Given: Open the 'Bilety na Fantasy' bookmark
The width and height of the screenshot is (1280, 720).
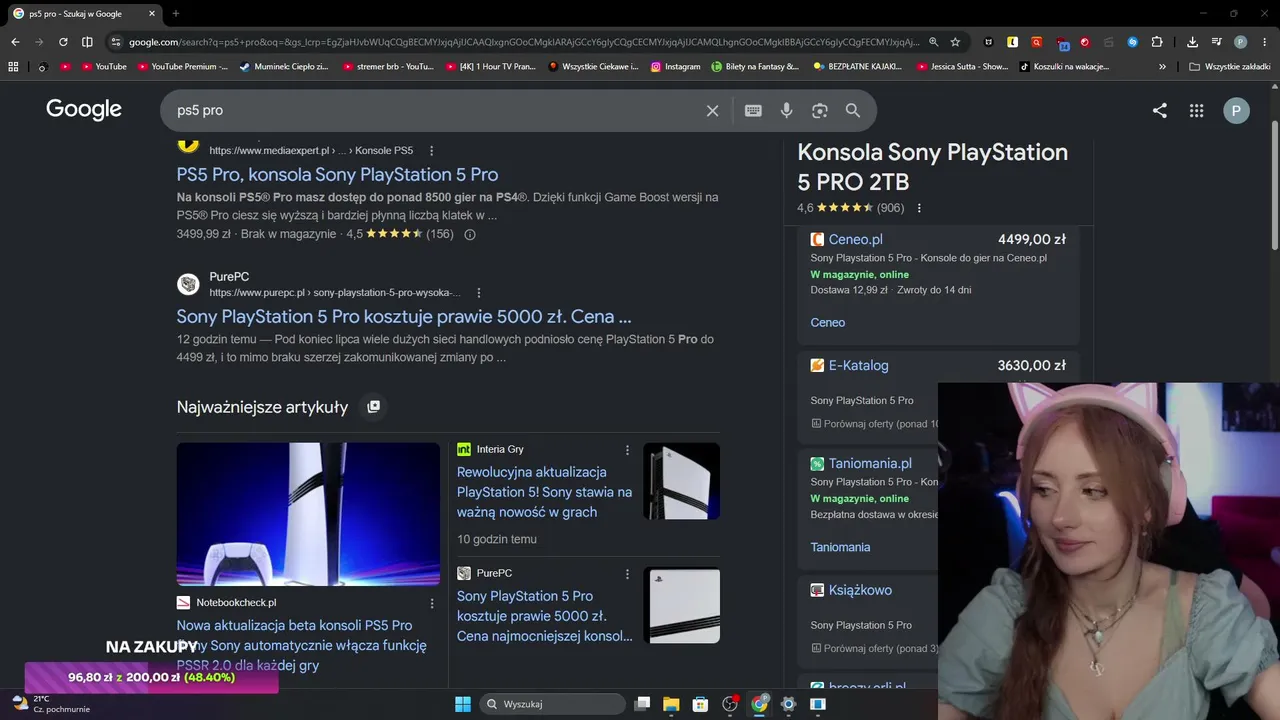Looking at the screenshot, I should pyautogui.click(x=755, y=67).
